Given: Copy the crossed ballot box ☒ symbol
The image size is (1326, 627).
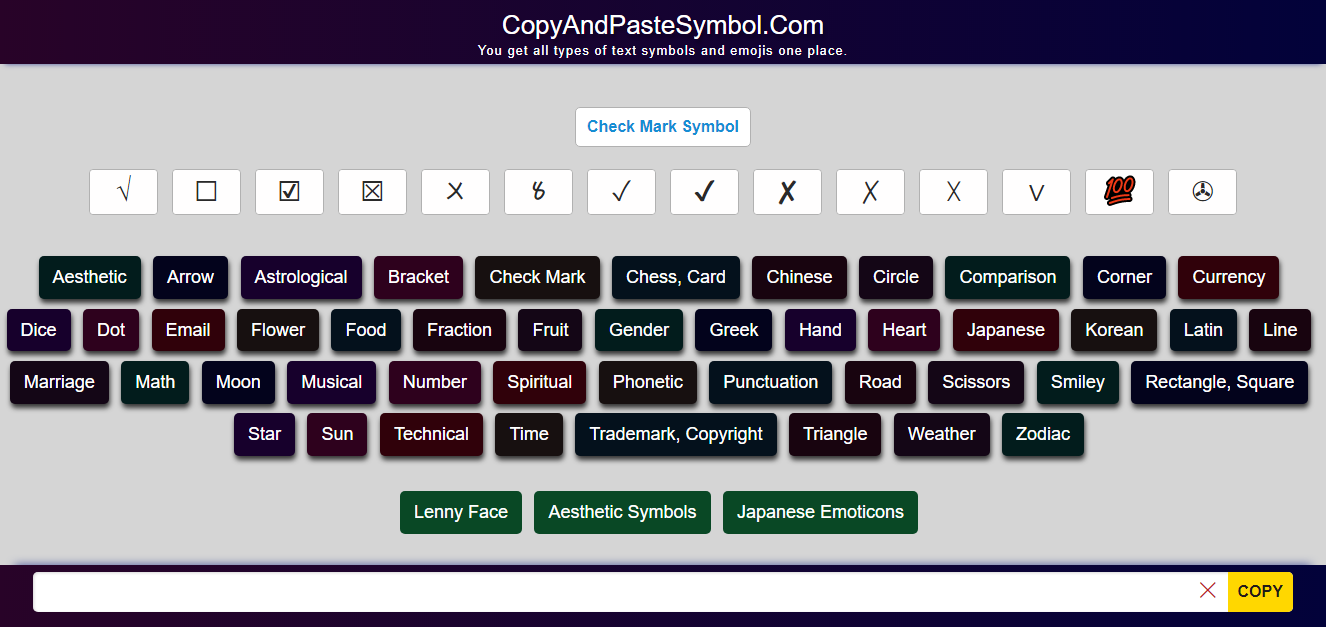Looking at the screenshot, I should 372,192.
